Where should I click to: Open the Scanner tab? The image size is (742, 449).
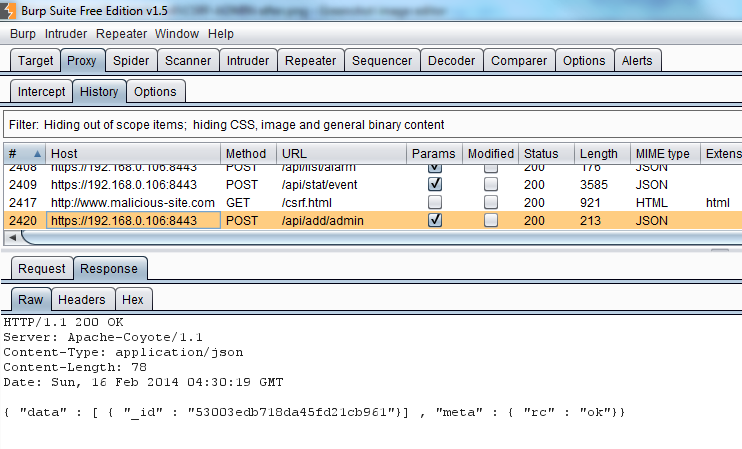coord(188,61)
